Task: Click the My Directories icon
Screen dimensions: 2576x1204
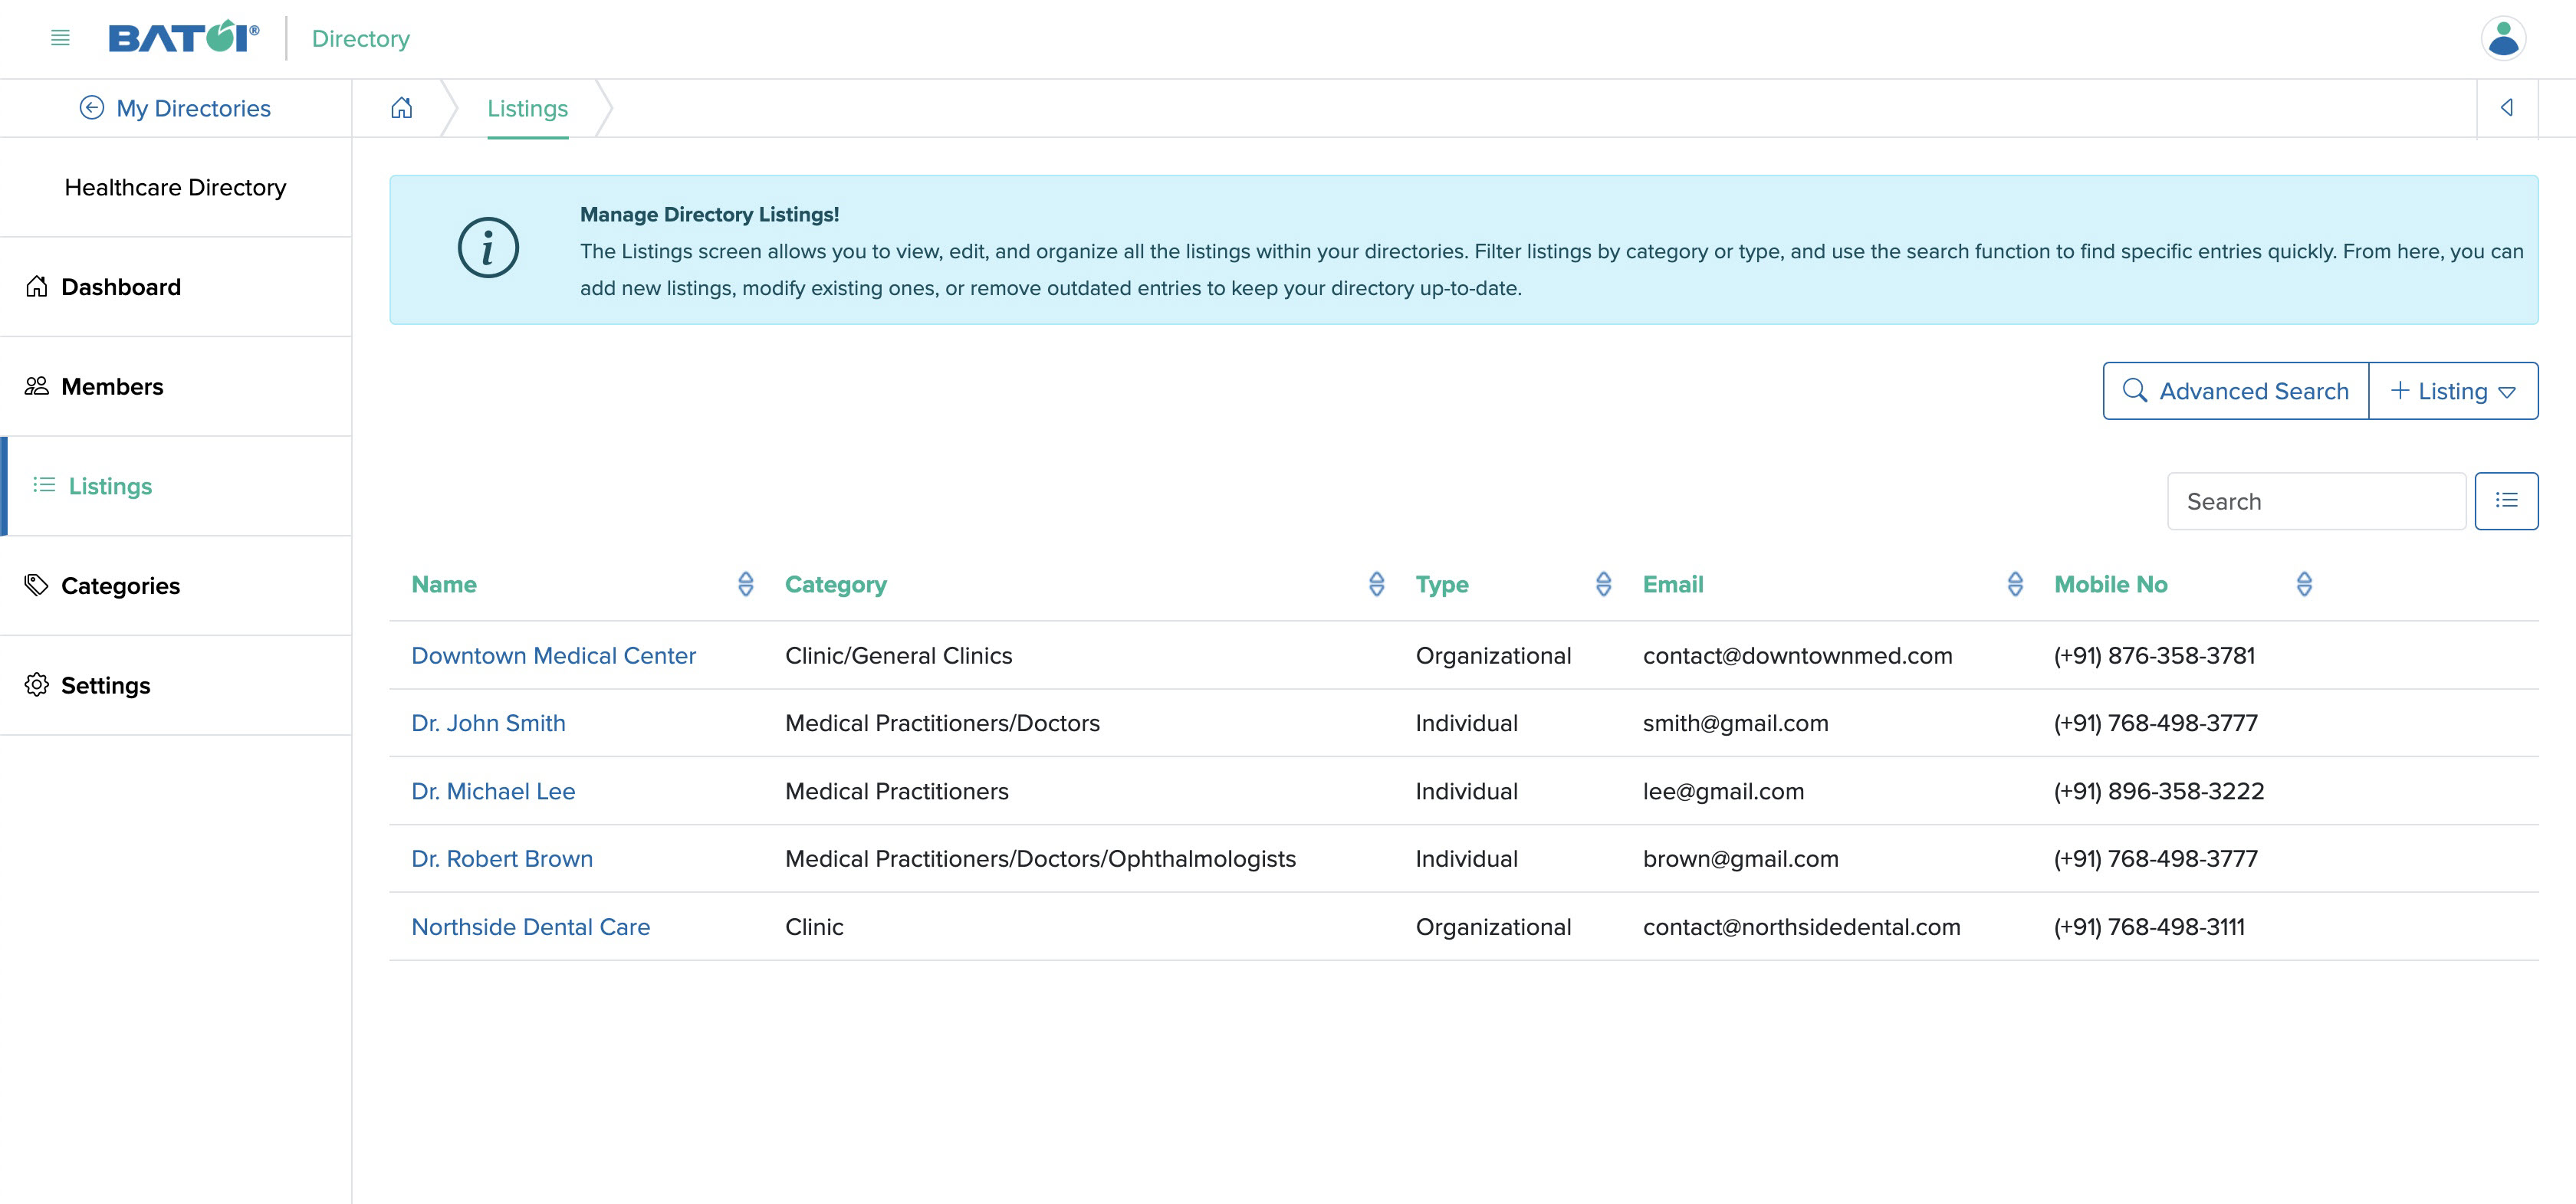Action: tap(90, 107)
